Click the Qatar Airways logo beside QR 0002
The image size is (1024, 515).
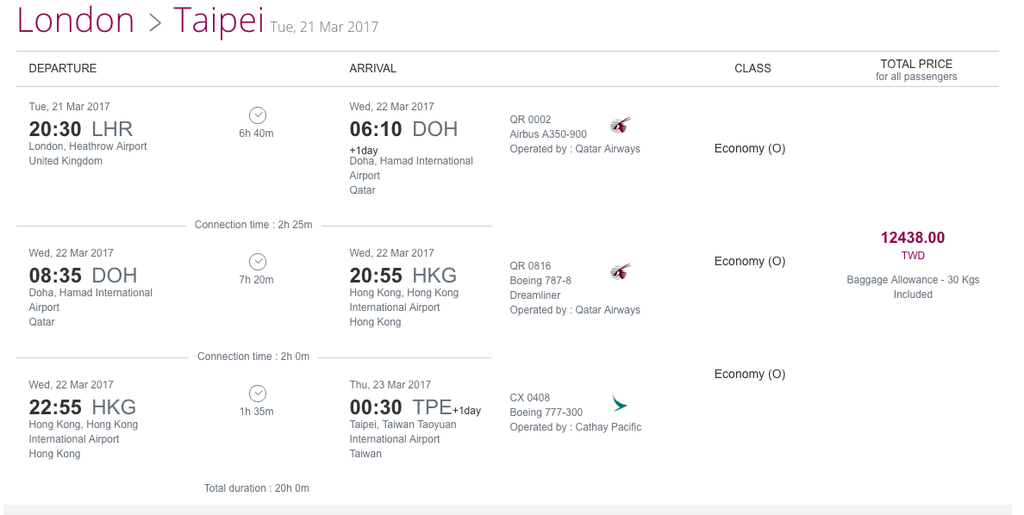click(x=620, y=125)
